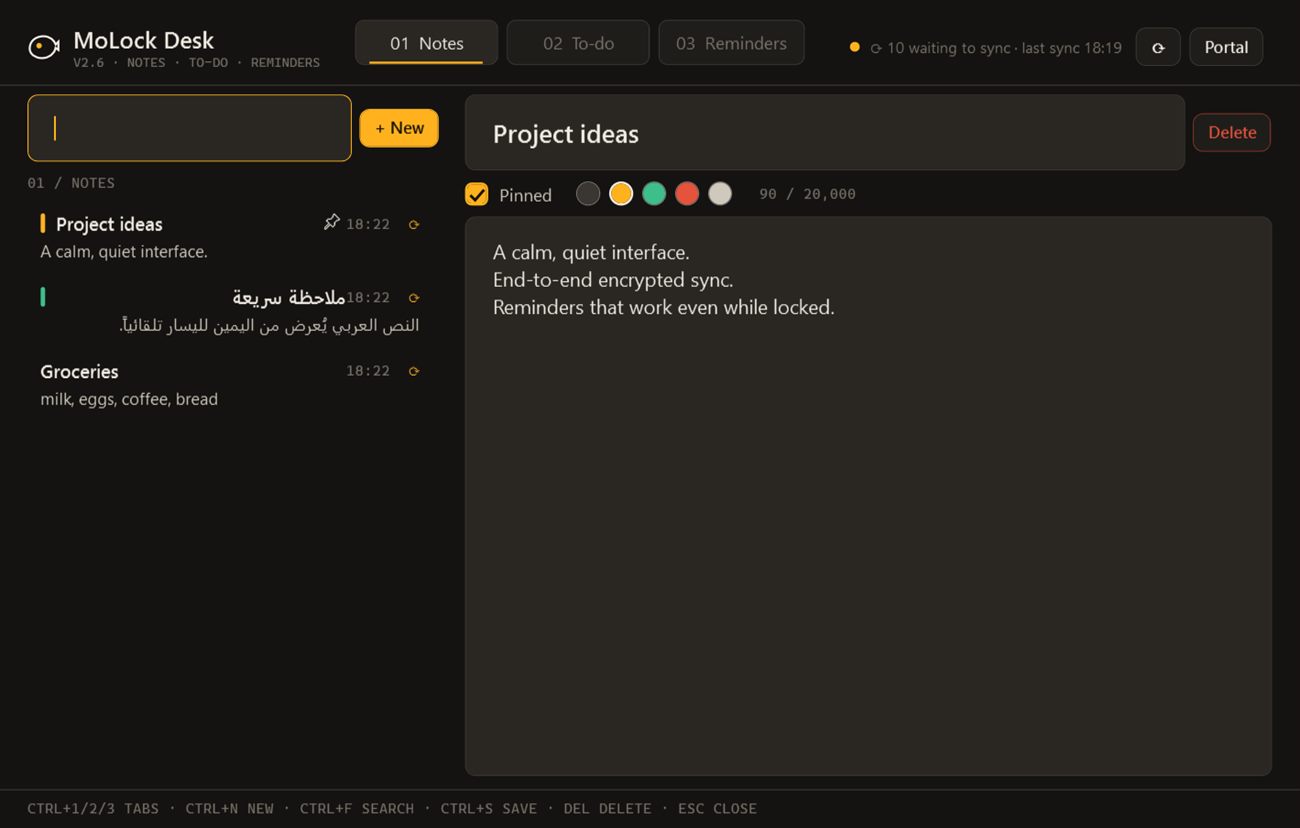Click into the Project ideas title field
Viewport: 1300px width, 828px height.
point(825,133)
